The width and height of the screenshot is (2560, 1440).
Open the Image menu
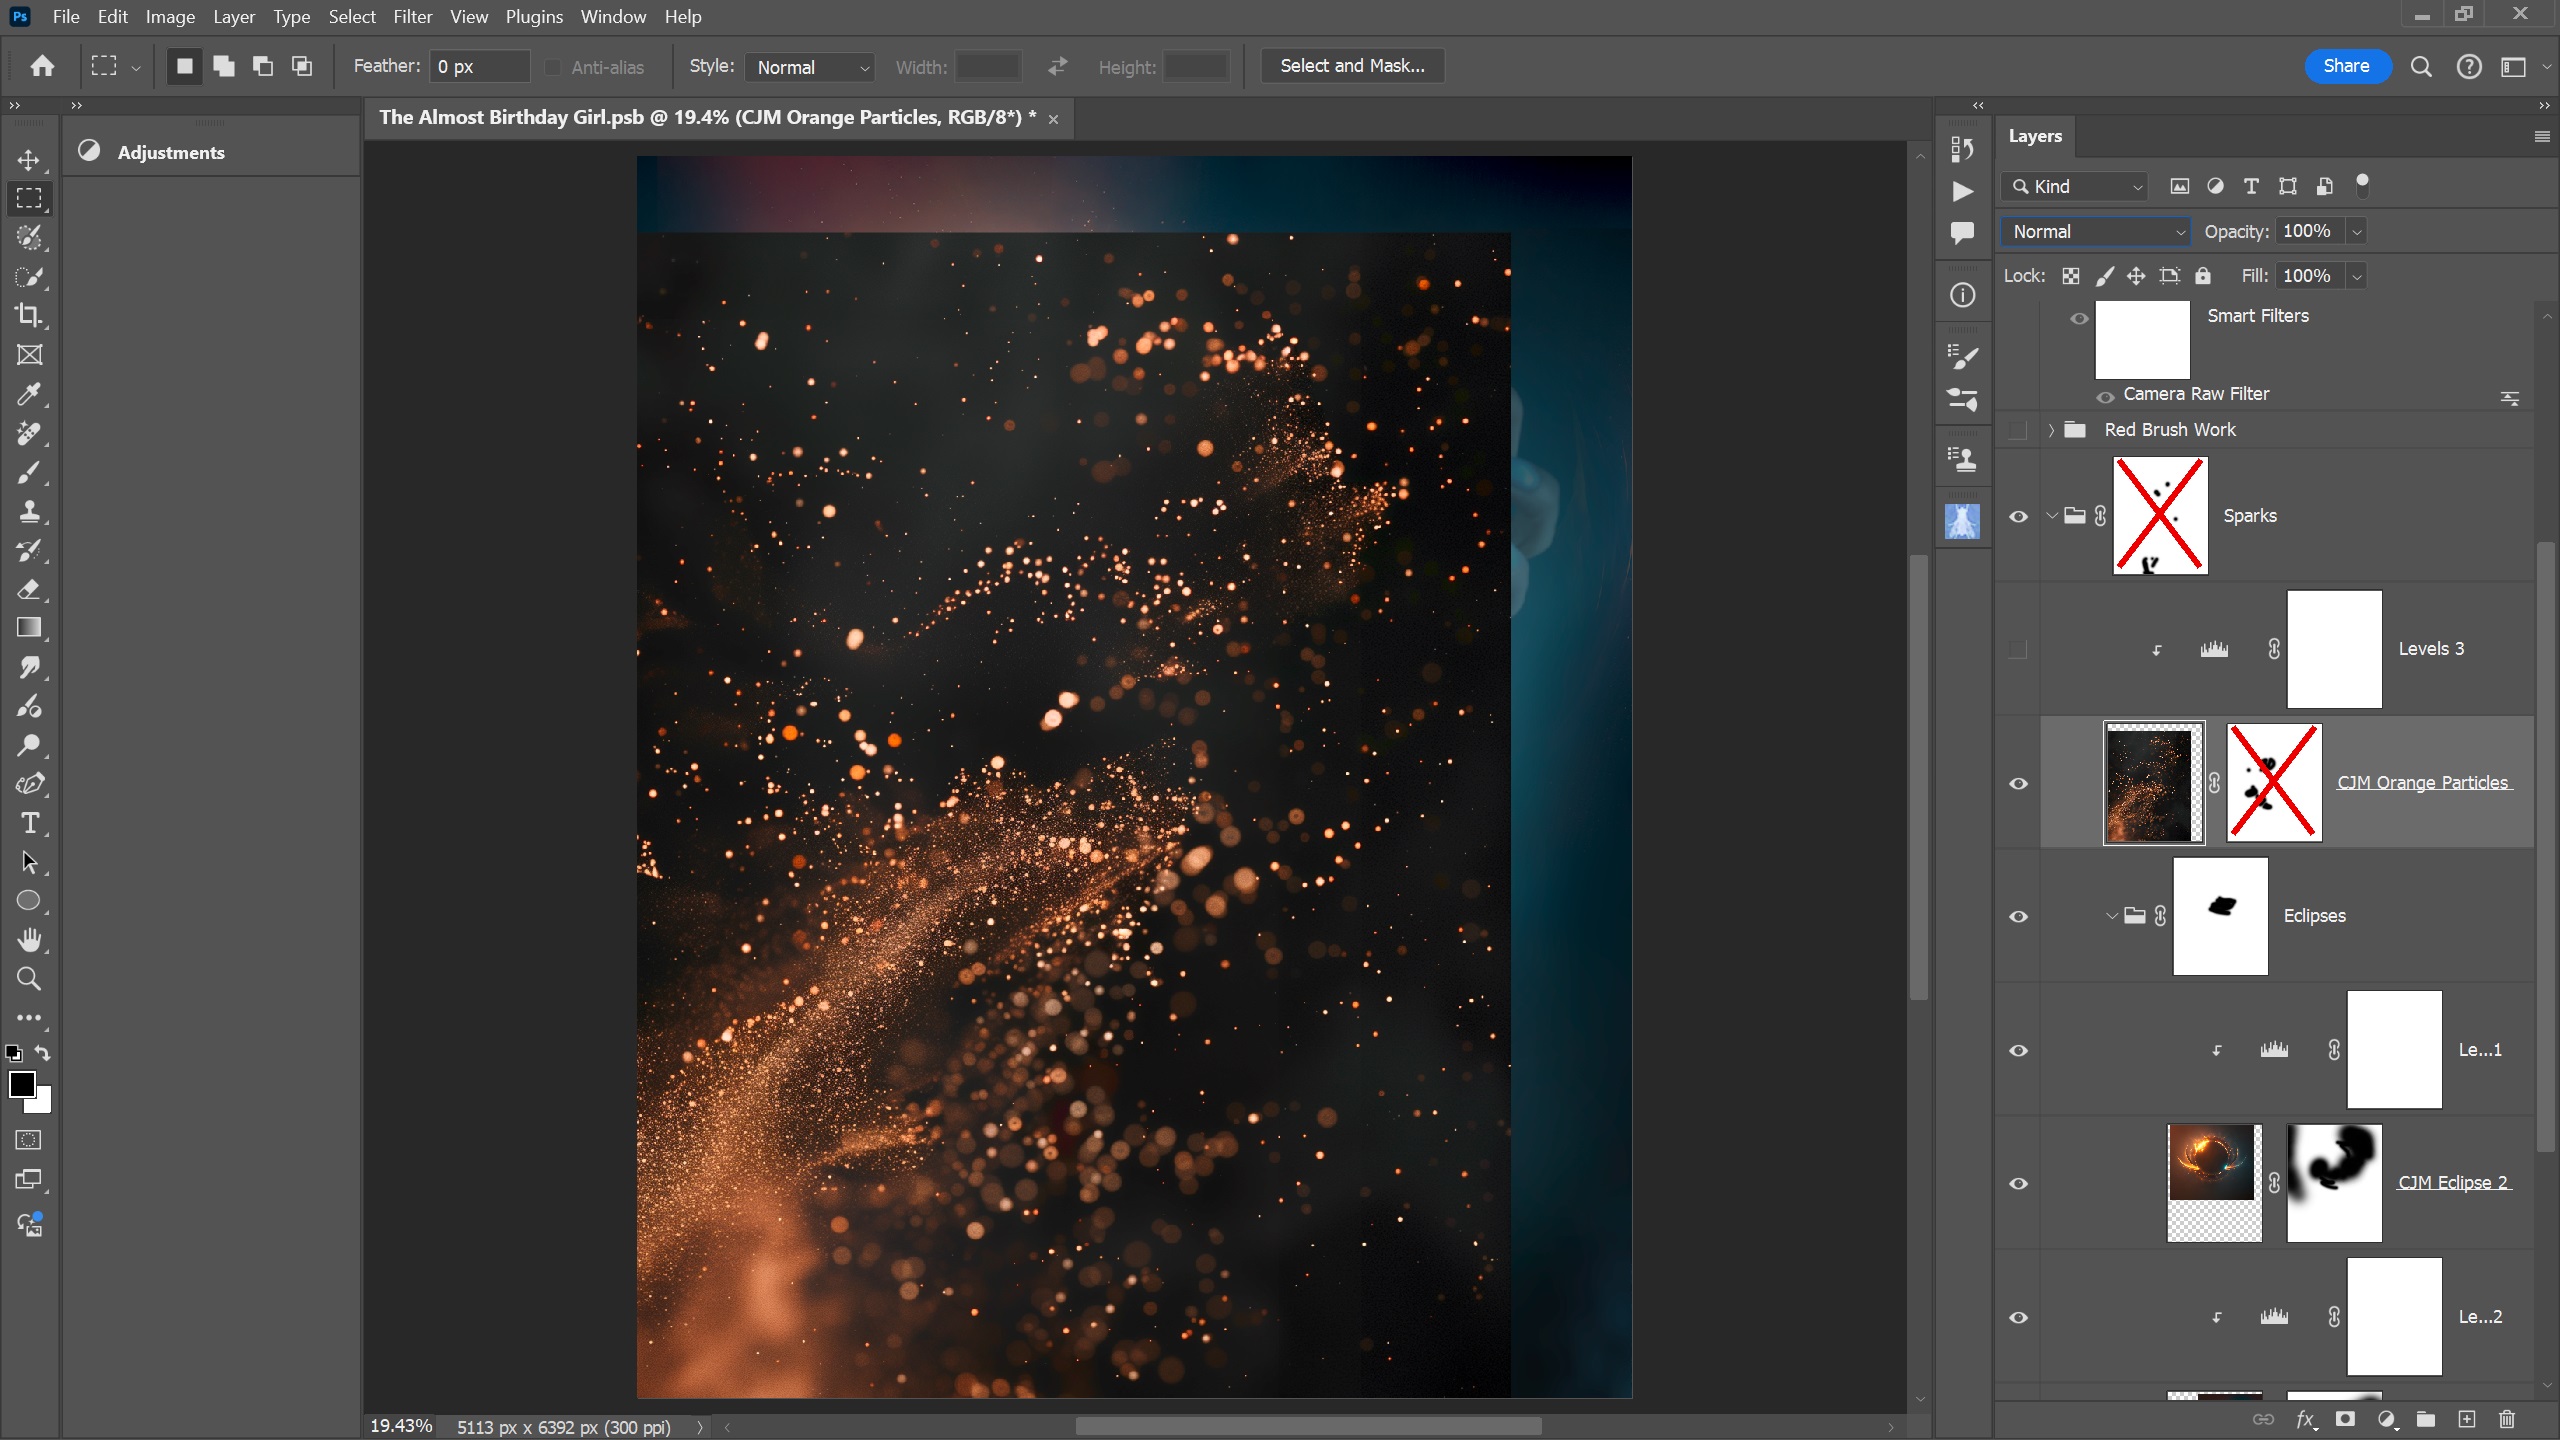pyautogui.click(x=170, y=17)
